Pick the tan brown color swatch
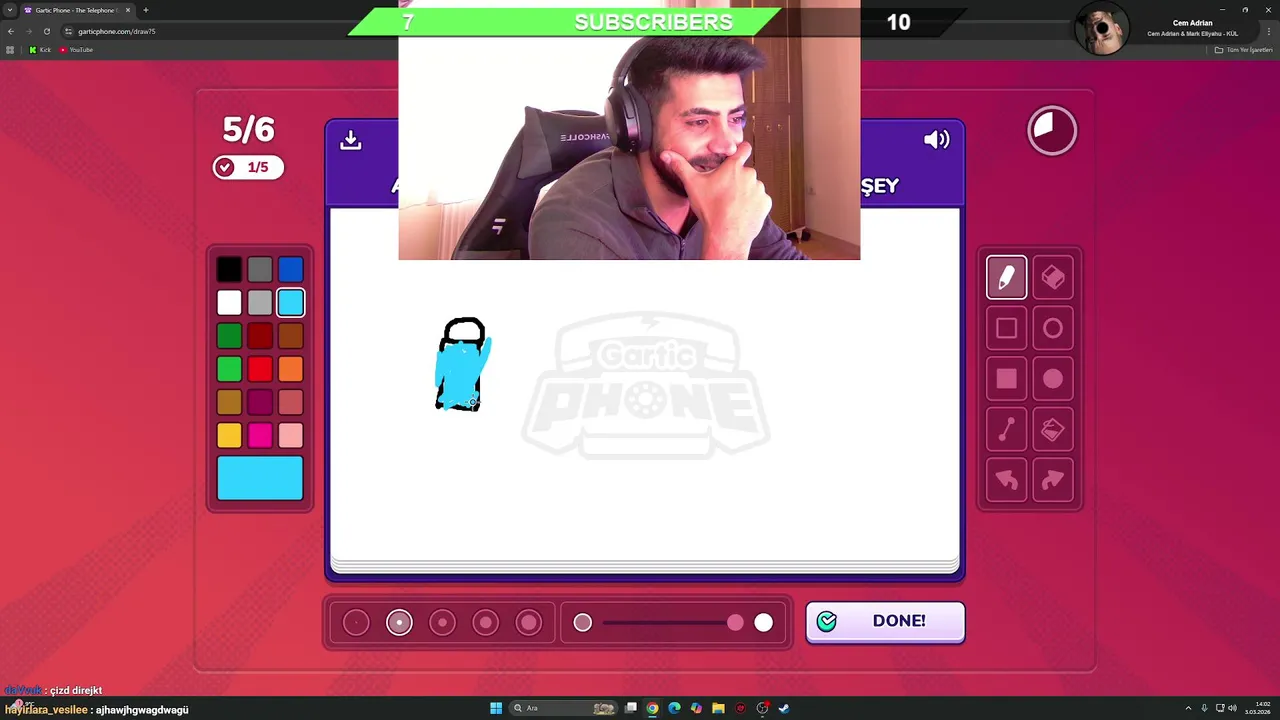Screen dimensions: 1280x720 (x=229, y=402)
